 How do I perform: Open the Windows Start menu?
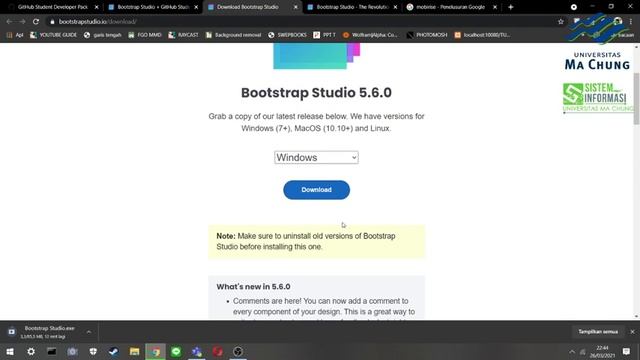coord(10,351)
